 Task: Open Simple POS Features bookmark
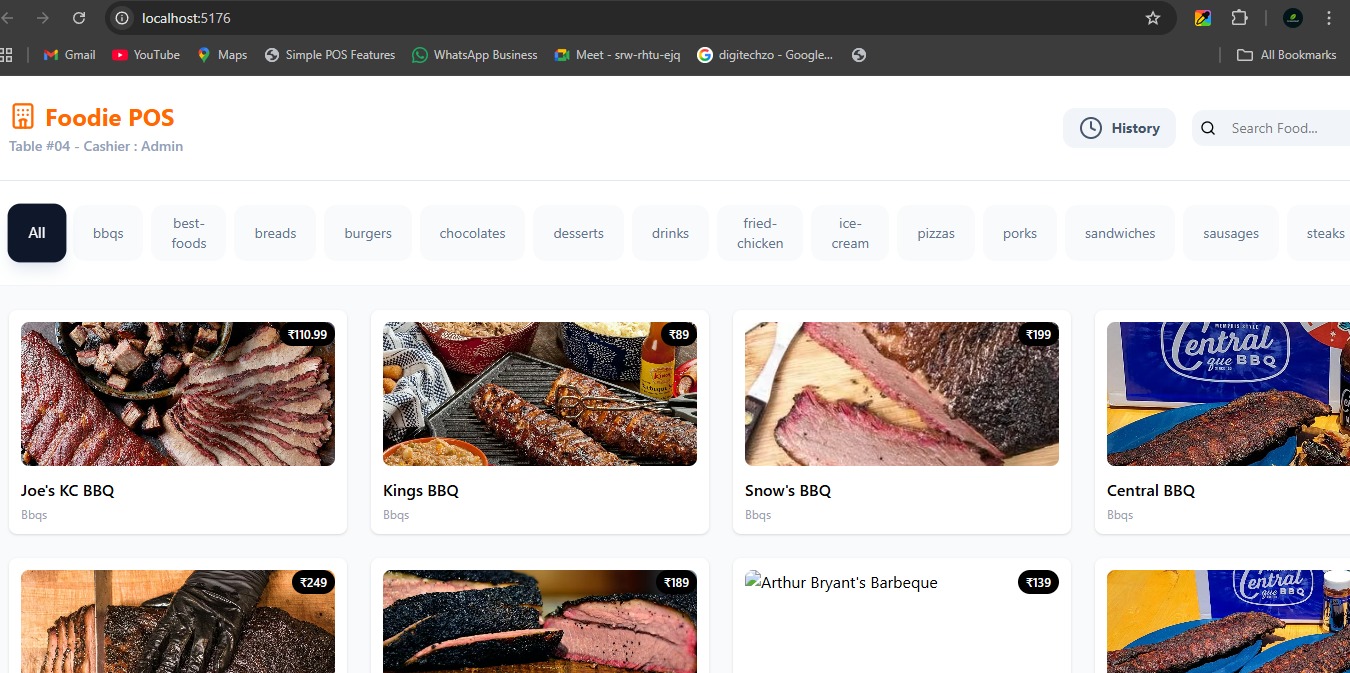[330, 55]
